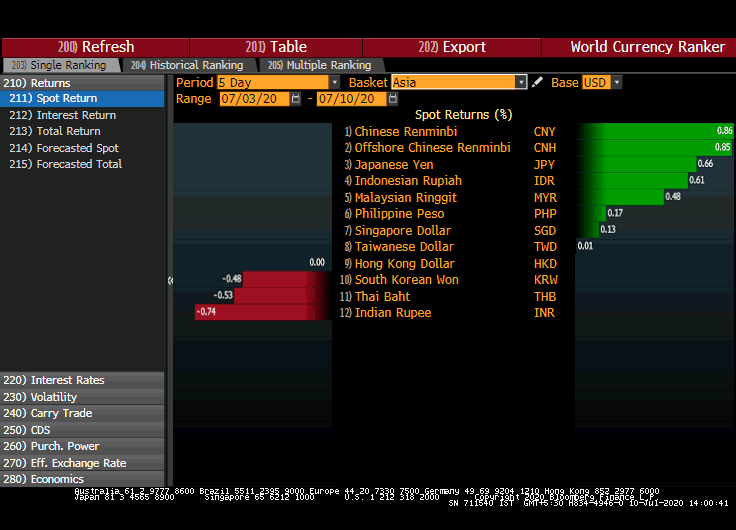The image size is (736, 530).
Task: Collapse the left panel with the double-arrow icon
Action: tap(170, 281)
